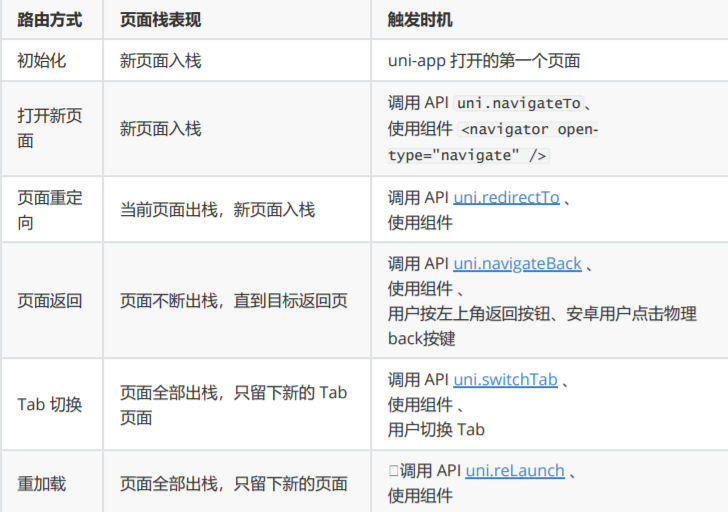Screen dimensions: 728x512
Task: Click 使用组件 text in 页面重定向 row
Action: click(x=420, y=223)
